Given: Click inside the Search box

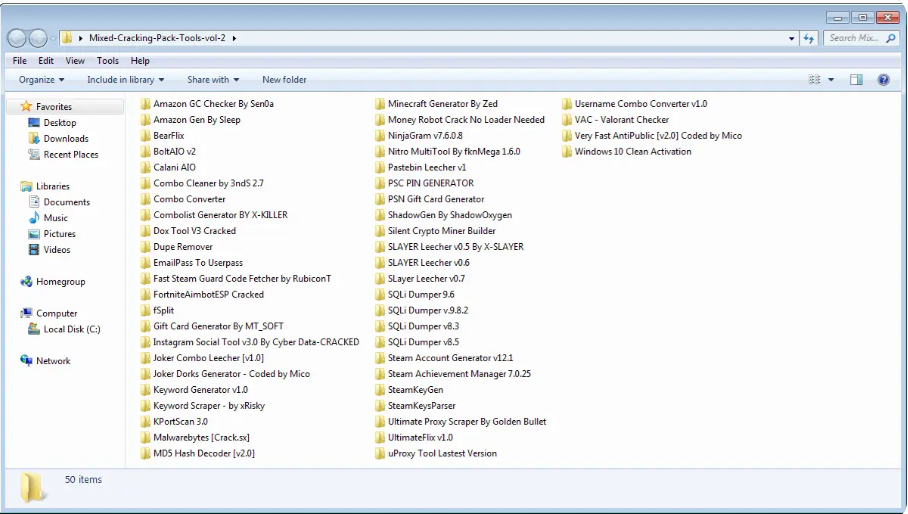Looking at the screenshot, I should click(854, 38).
